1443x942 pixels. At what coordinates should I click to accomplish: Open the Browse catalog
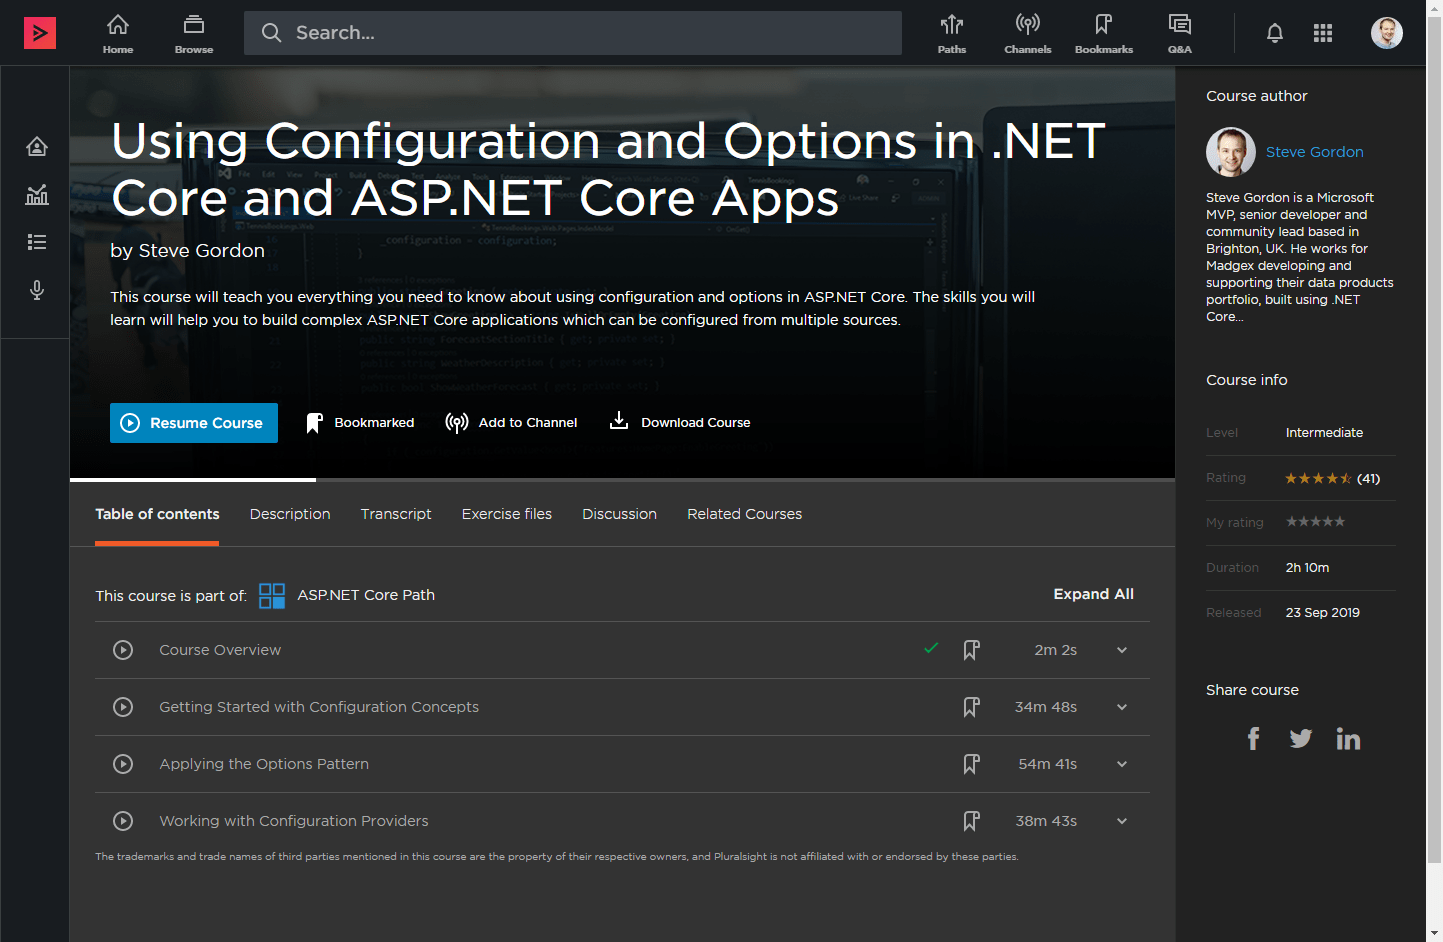pos(193,32)
